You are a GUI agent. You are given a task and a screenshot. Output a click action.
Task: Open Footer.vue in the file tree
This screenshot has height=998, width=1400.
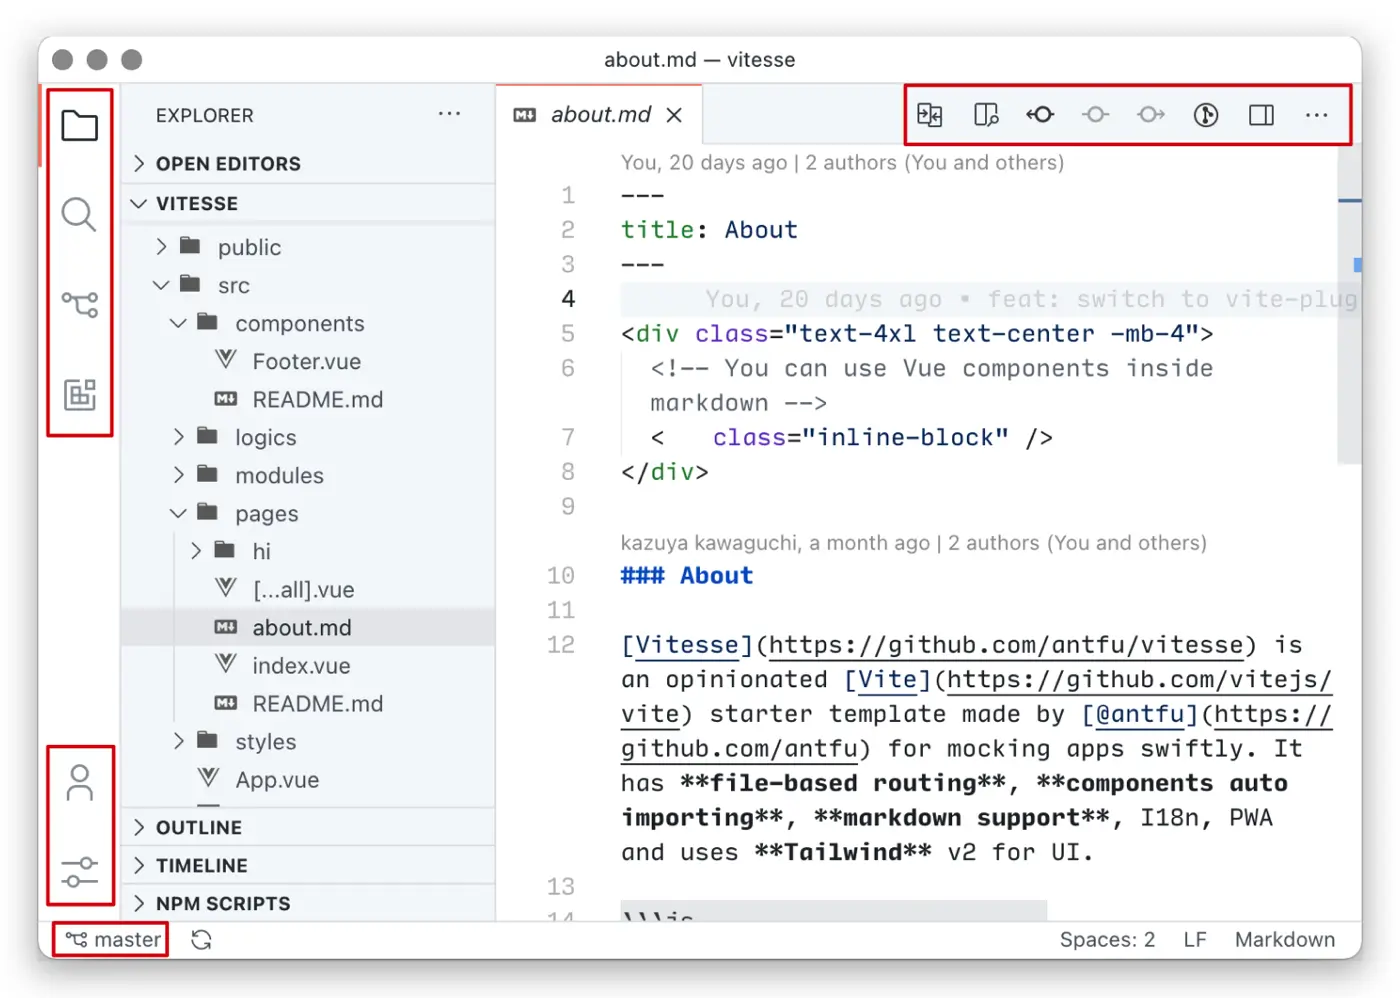[306, 361]
